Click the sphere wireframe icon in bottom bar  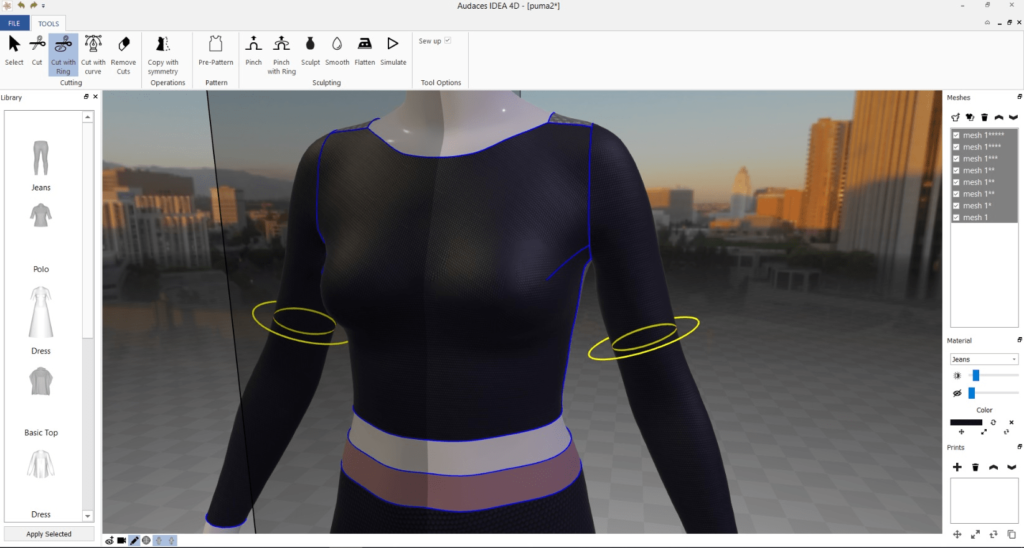(x=146, y=540)
